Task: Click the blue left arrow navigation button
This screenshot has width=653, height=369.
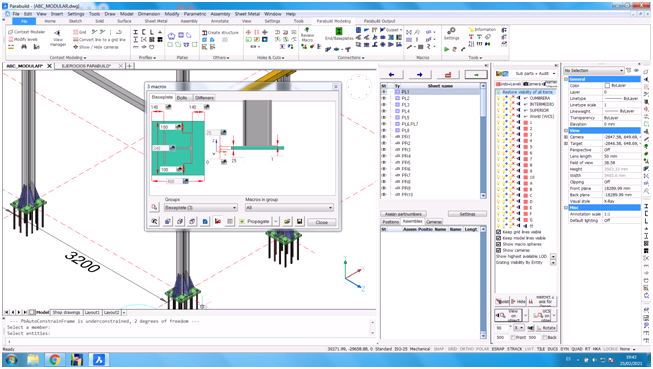Action: (391, 75)
